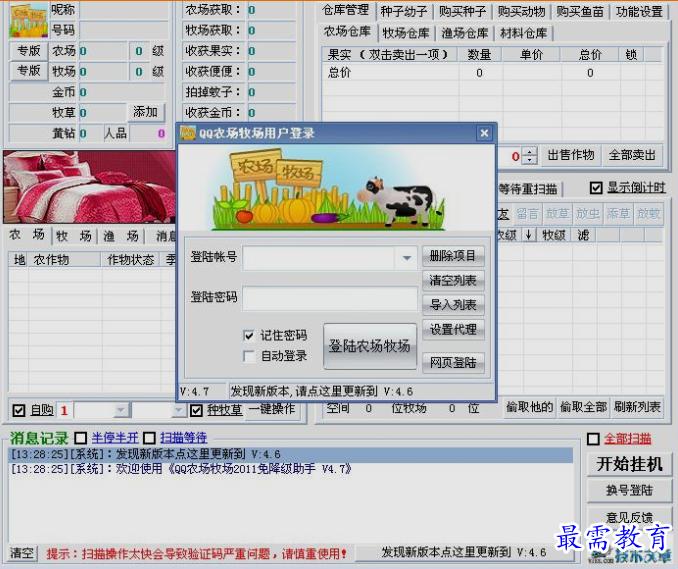Toggle the 记住密码 checkbox
This screenshot has width=678, height=569.
tap(249, 335)
